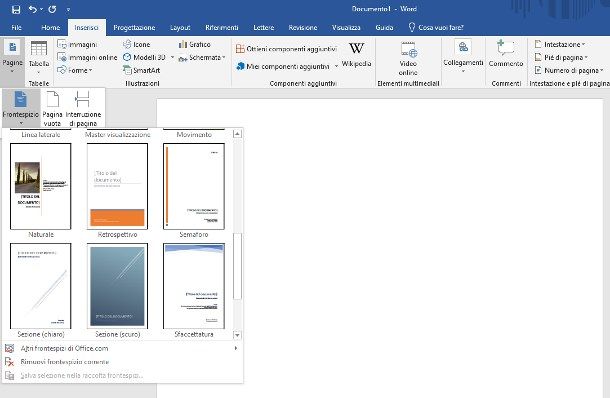Viewport: 610px width, 398px height.
Task: Undo the last action
Action: (x=33, y=9)
